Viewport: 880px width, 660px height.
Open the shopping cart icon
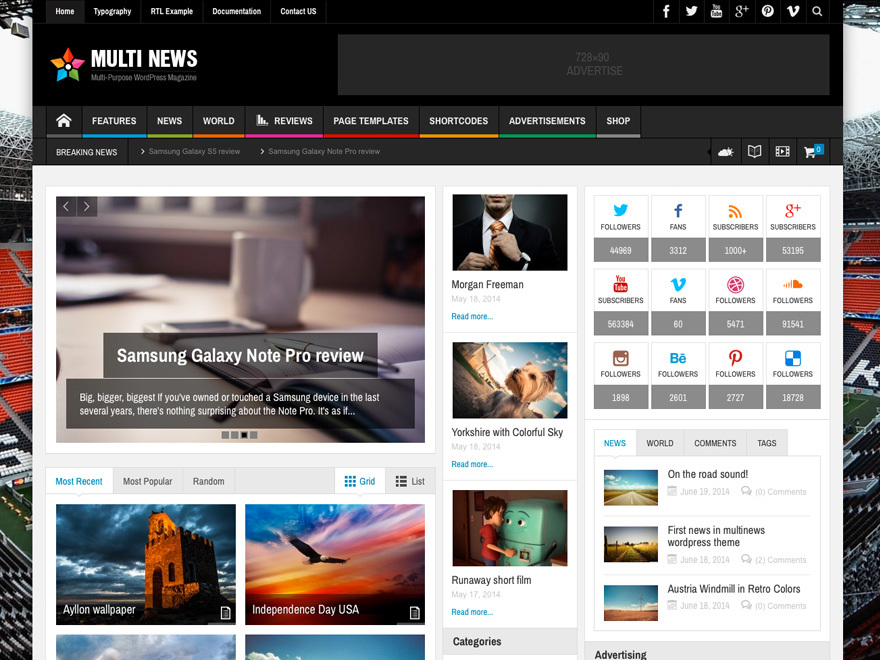coord(812,152)
